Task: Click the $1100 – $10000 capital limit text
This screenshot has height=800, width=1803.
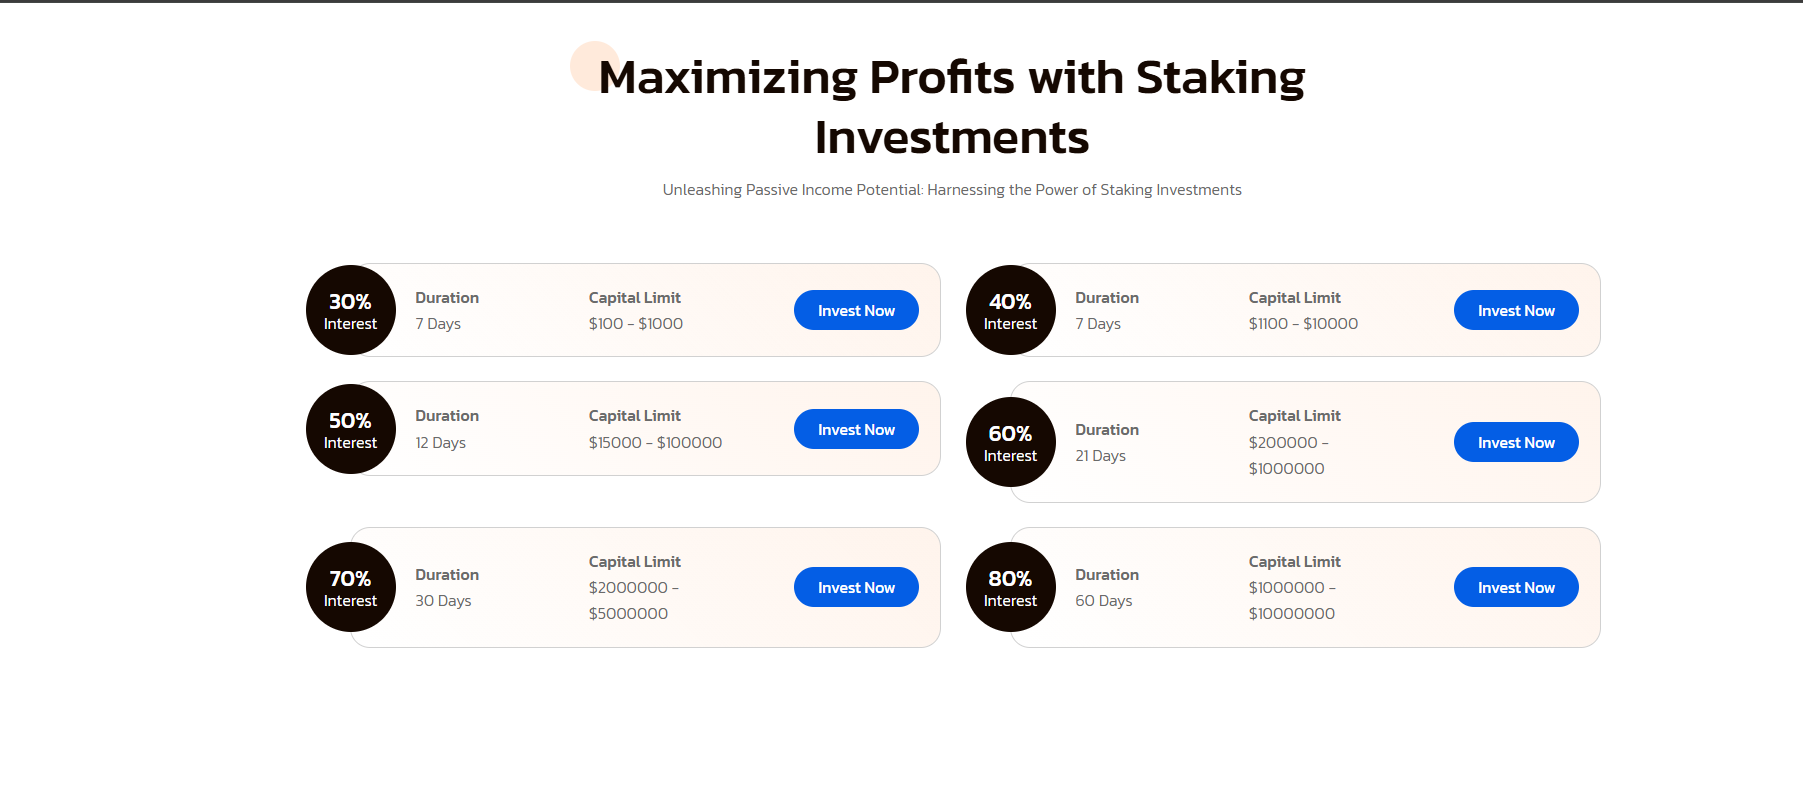Action: tap(1302, 324)
